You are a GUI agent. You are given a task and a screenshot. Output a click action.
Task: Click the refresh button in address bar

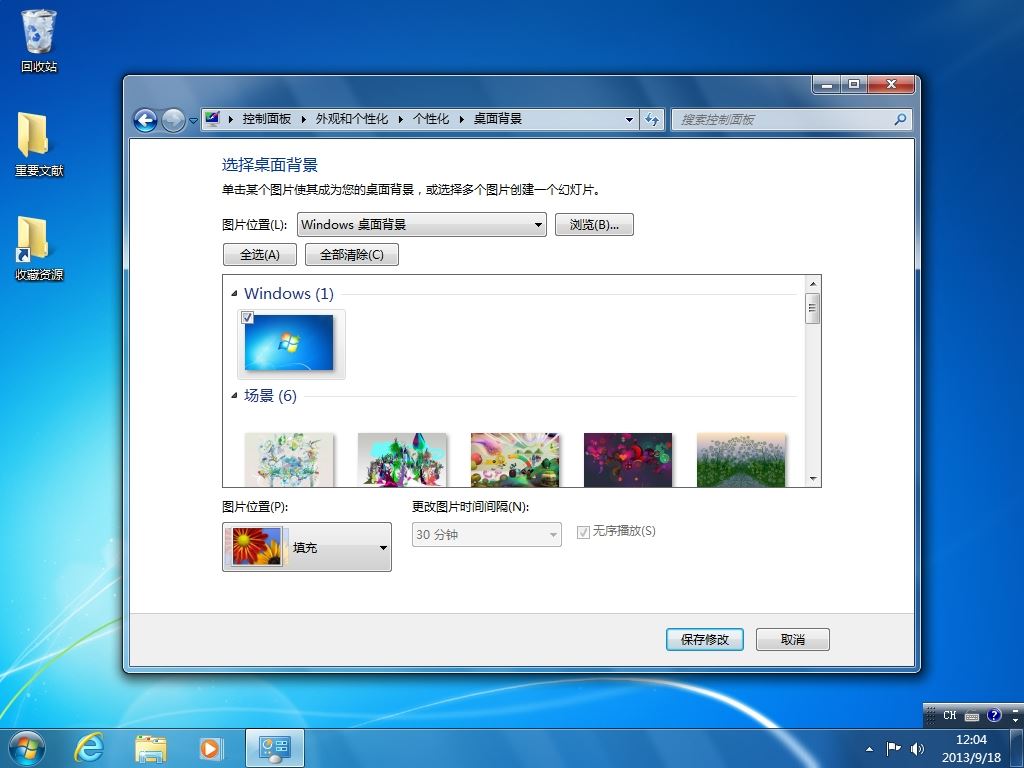652,120
